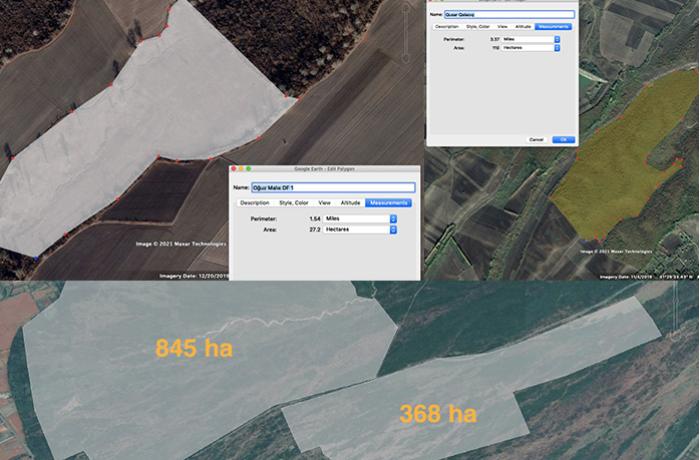This screenshot has width=700, height=460.
Task: Open Description tab in dialog with OK button
Action: (446, 26)
